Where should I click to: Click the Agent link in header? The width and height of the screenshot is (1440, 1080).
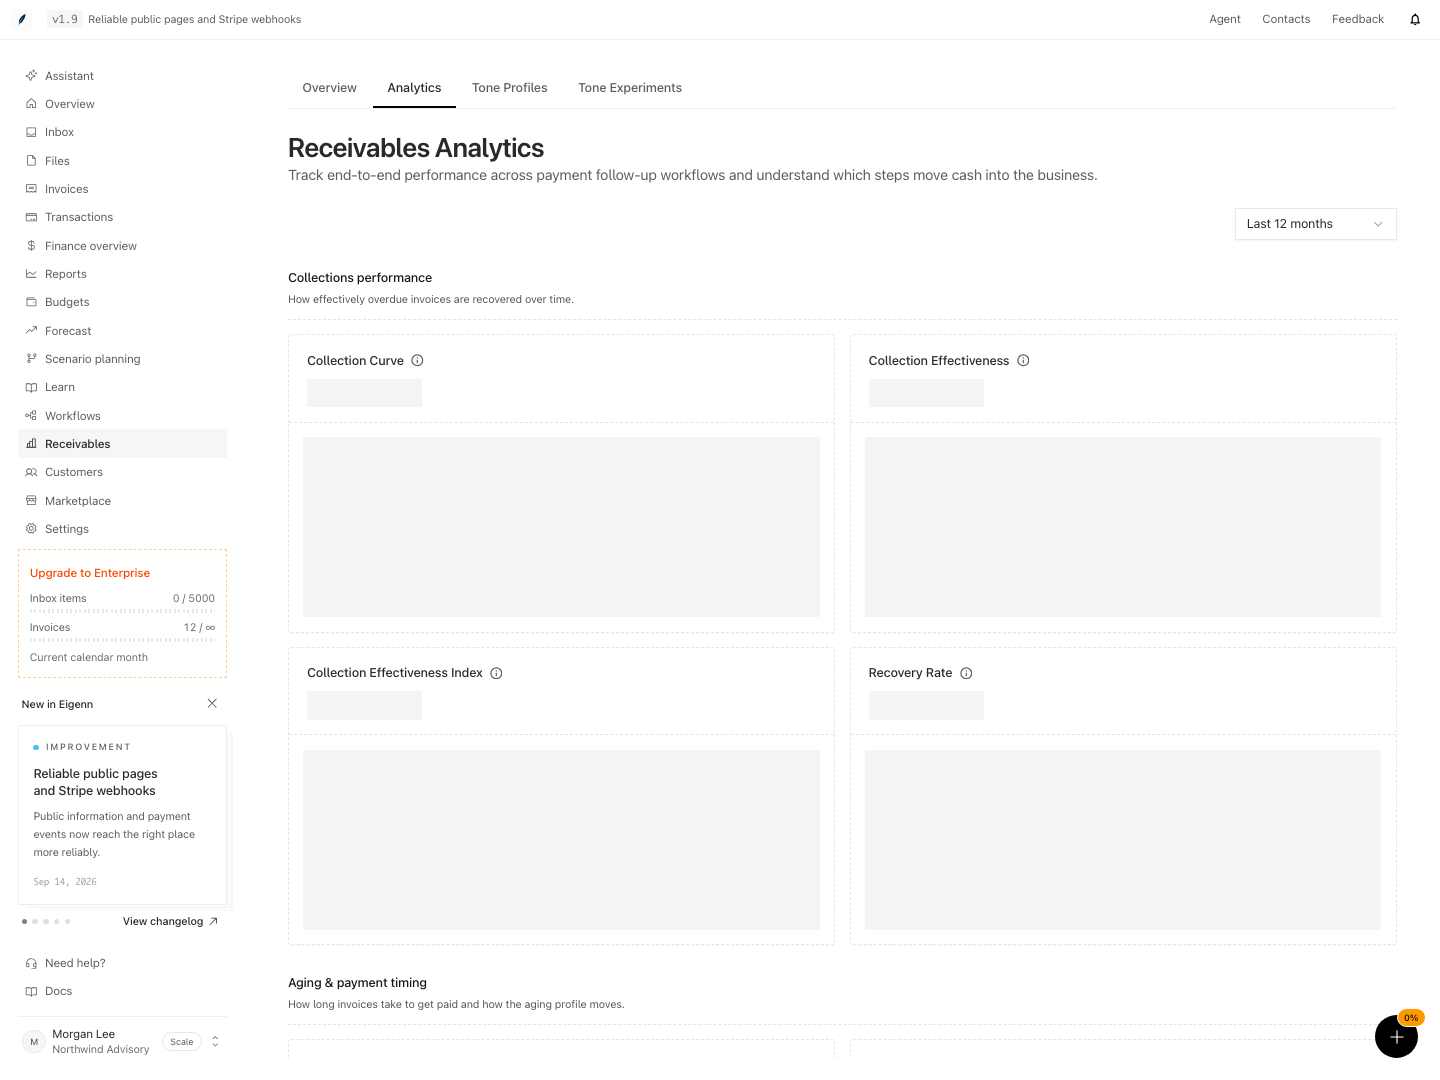1225,19
